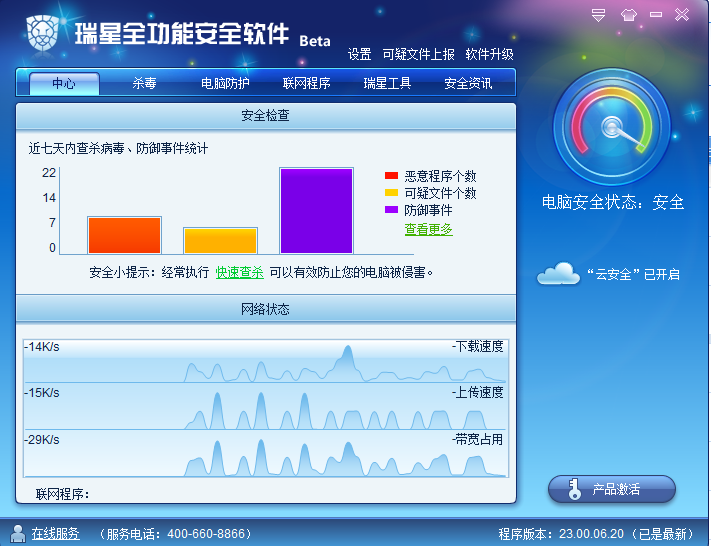711x546 pixels.
Task: Click the purple defense events bar
Action: click(x=317, y=211)
